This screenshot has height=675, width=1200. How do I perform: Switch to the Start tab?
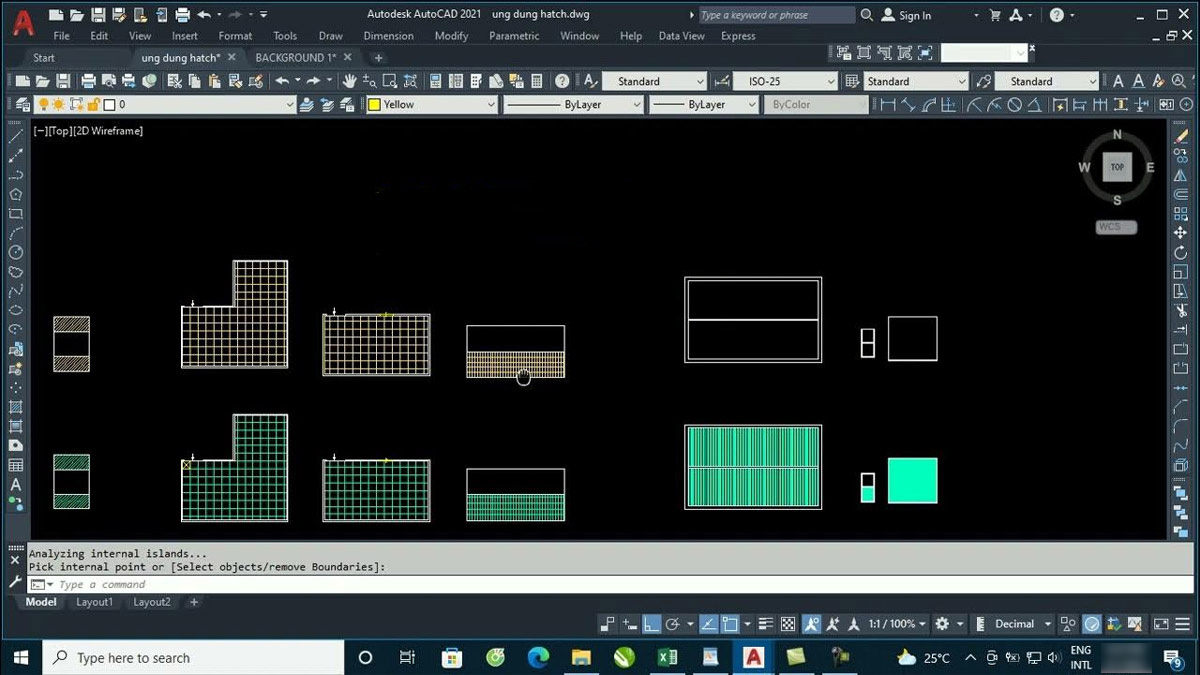tap(44, 58)
